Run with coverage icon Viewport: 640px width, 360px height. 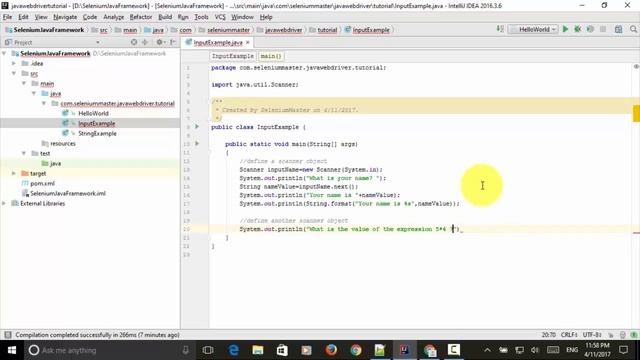pyautogui.click(x=590, y=29)
